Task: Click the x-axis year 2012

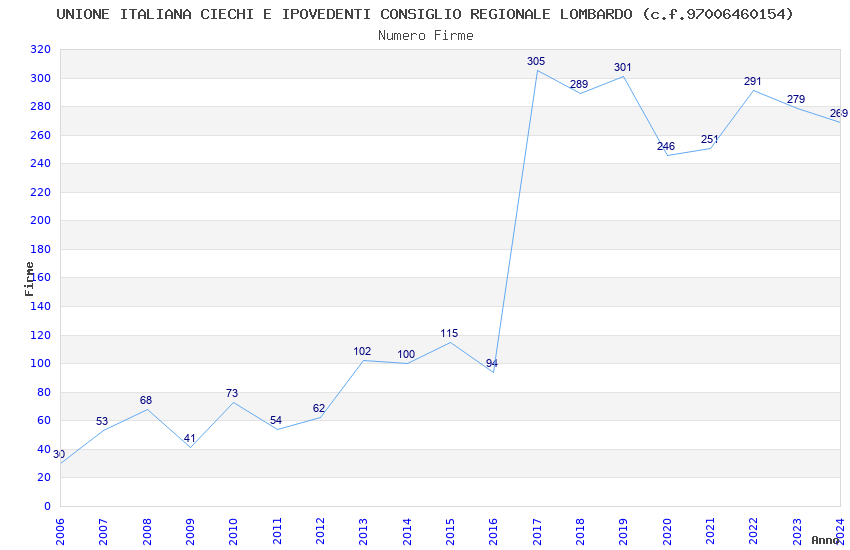Action: [x=320, y=532]
